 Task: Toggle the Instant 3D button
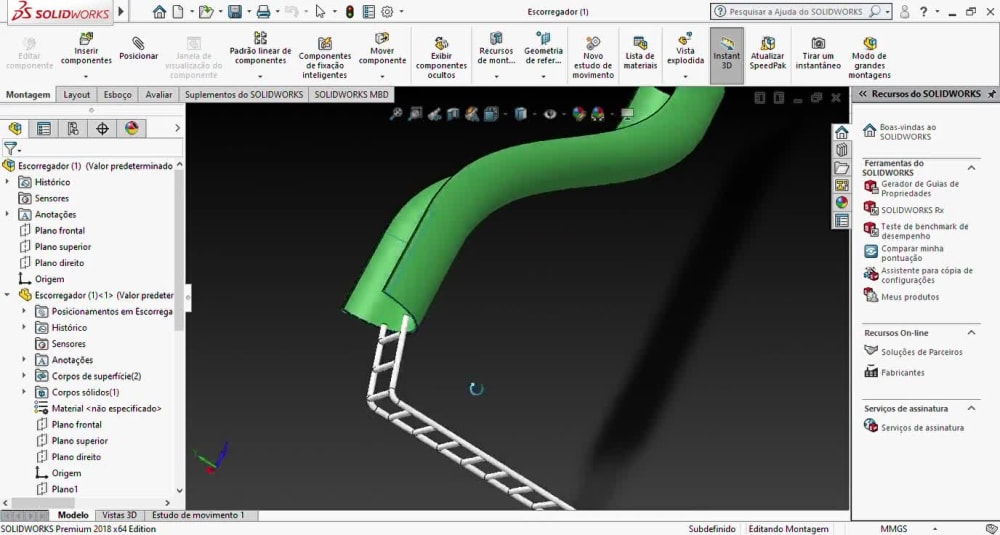tap(726, 55)
